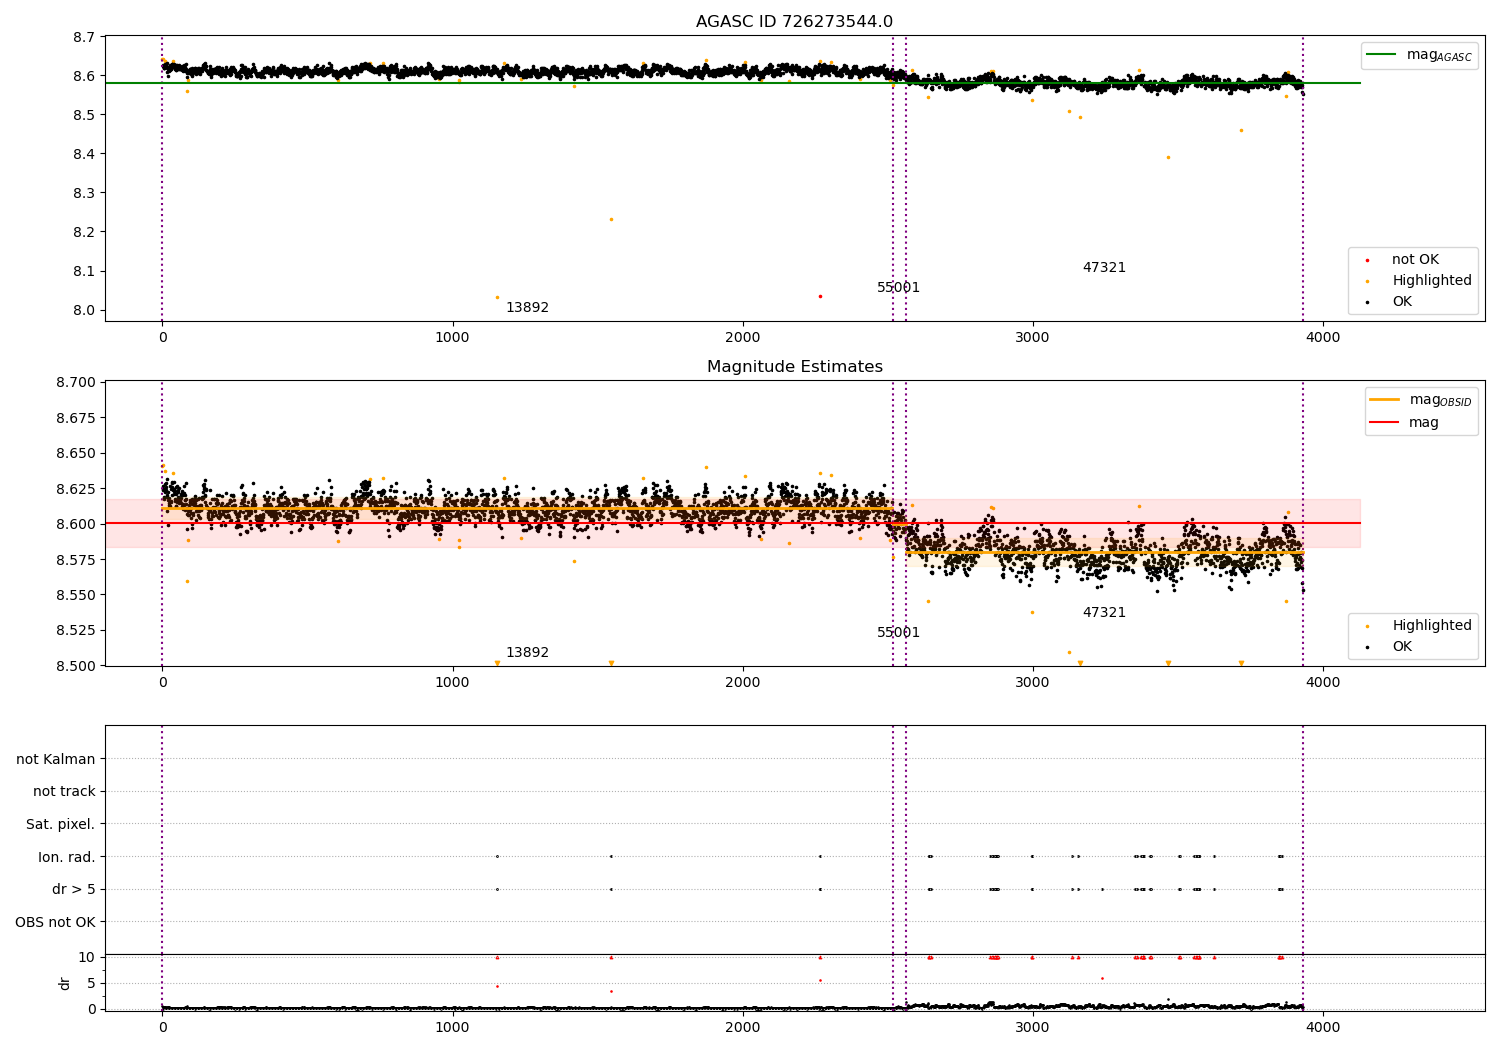Click the "Sat. pixel." row label

61,825
